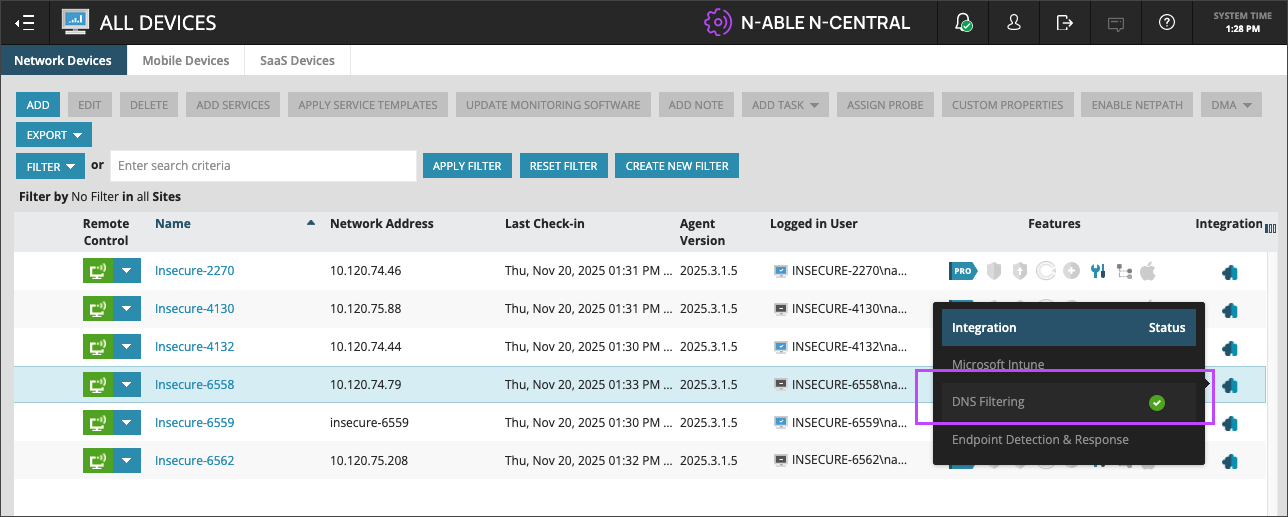This screenshot has width=1288, height=517.
Task: Open the help question mark icon
Action: [x=1166, y=22]
